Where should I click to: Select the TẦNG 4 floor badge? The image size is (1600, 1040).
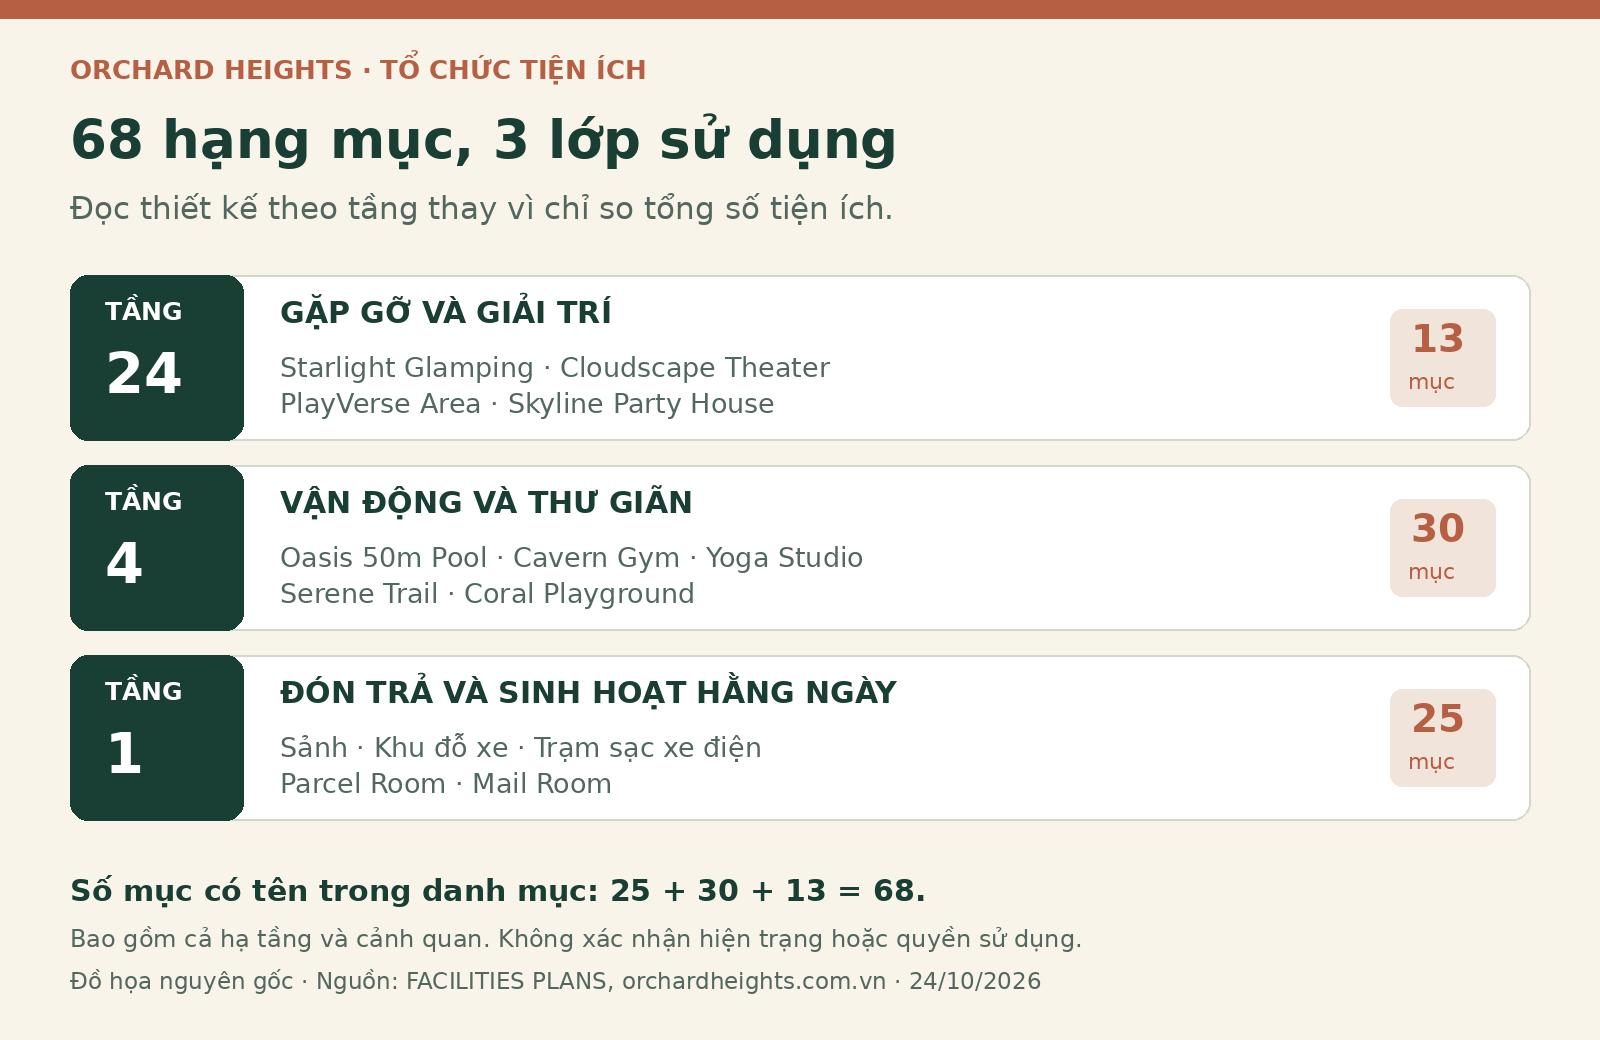pyautogui.click(x=157, y=548)
